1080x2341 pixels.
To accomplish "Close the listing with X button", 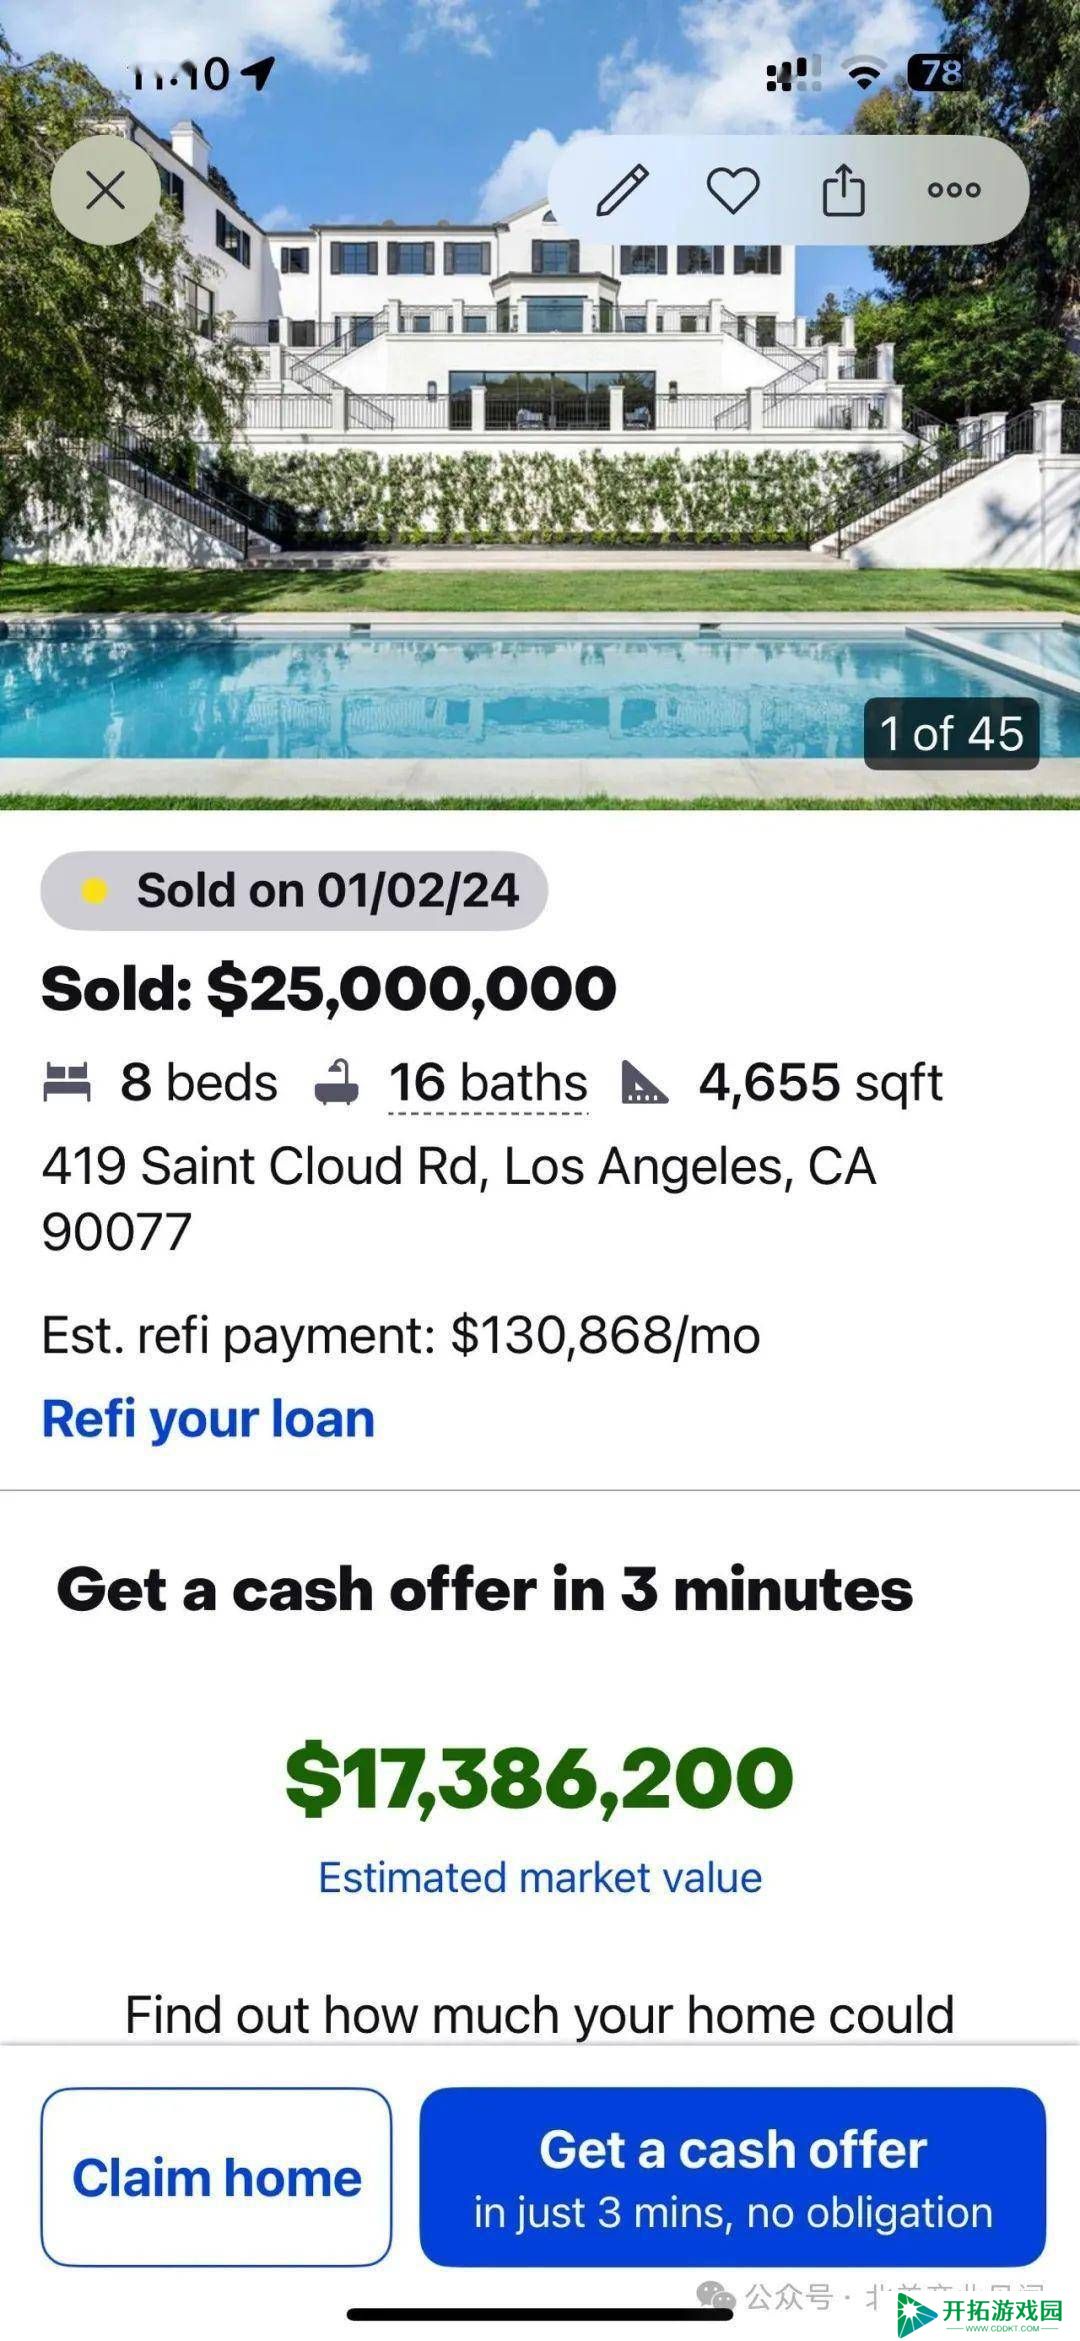I will click(105, 190).
